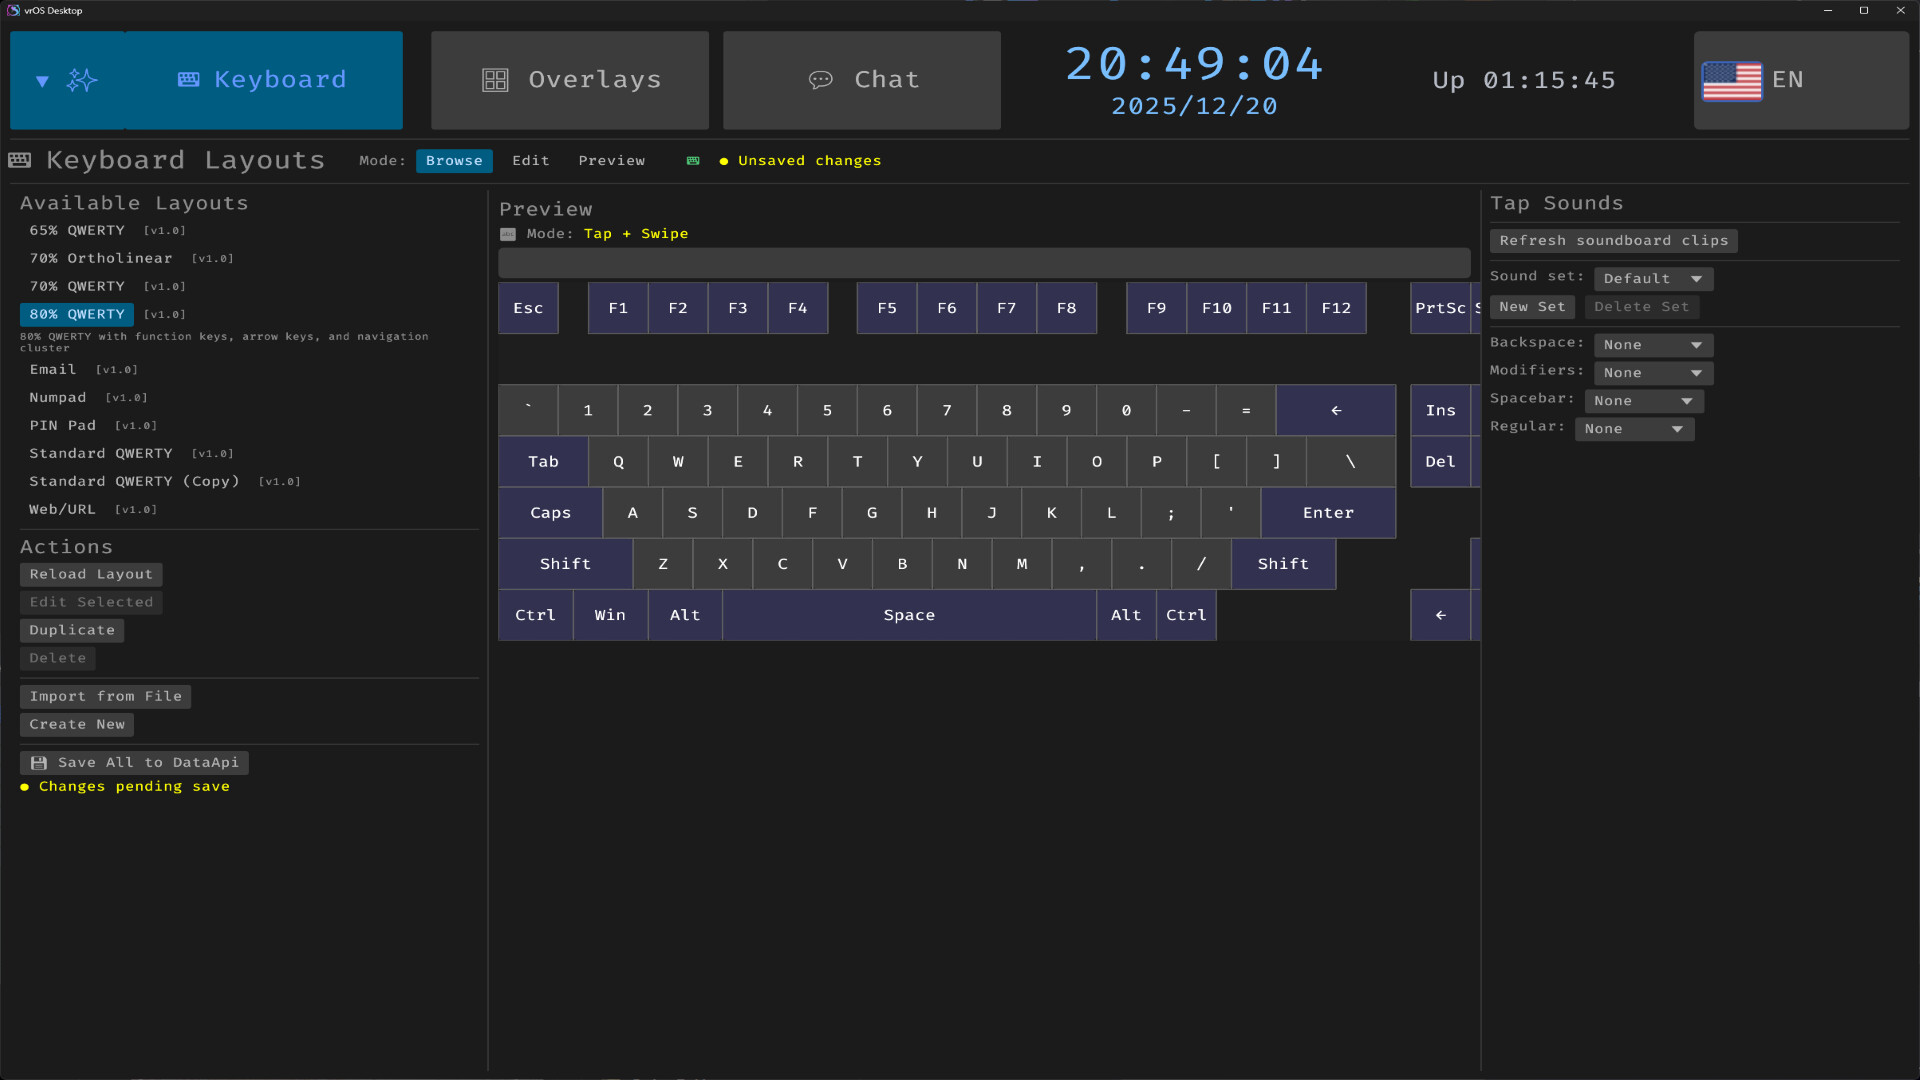This screenshot has height=1080, width=1920.
Task: Open the Backspace sound dropdown
Action: coord(1652,345)
